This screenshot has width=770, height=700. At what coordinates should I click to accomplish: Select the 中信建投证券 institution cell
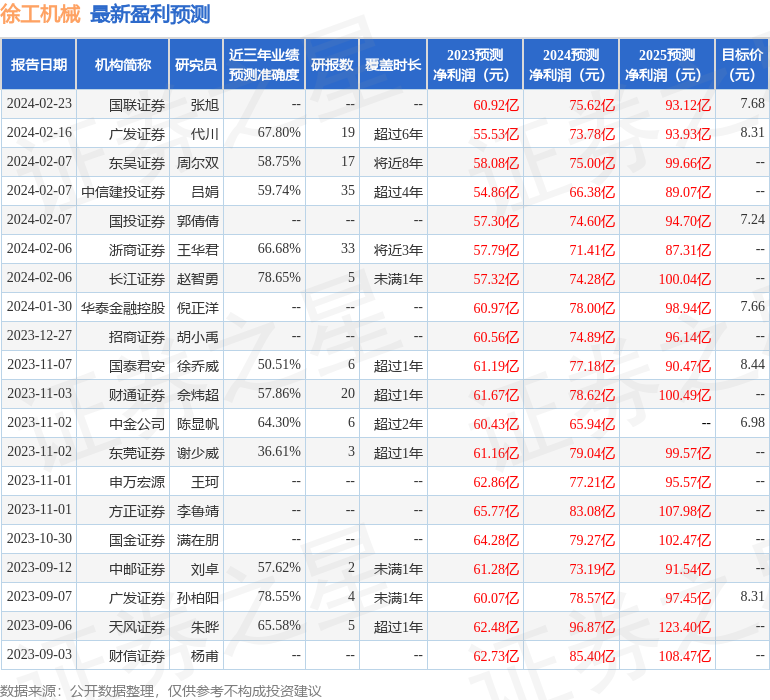coord(123,192)
